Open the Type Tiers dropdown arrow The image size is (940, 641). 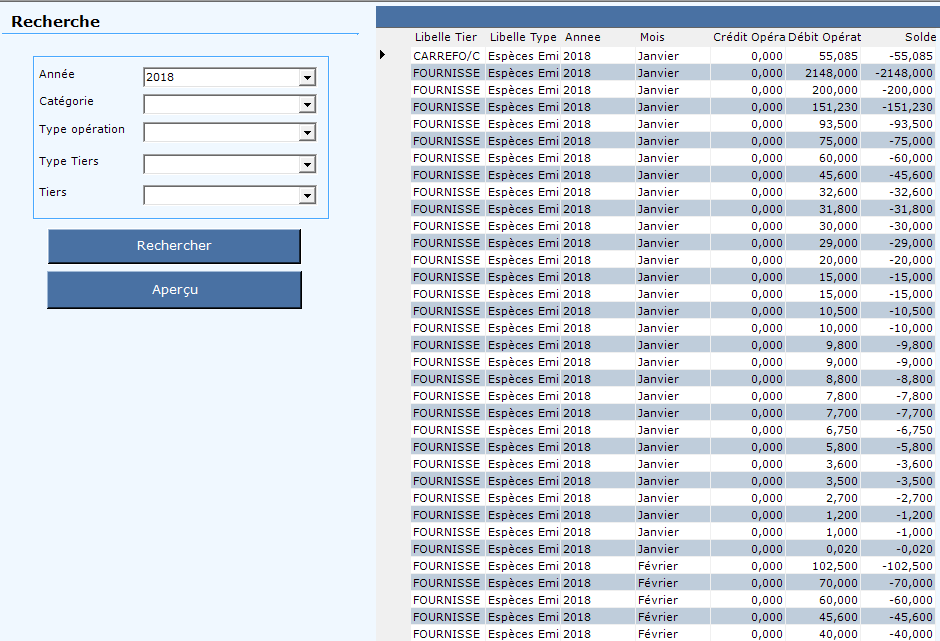pyautogui.click(x=307, y=164)
